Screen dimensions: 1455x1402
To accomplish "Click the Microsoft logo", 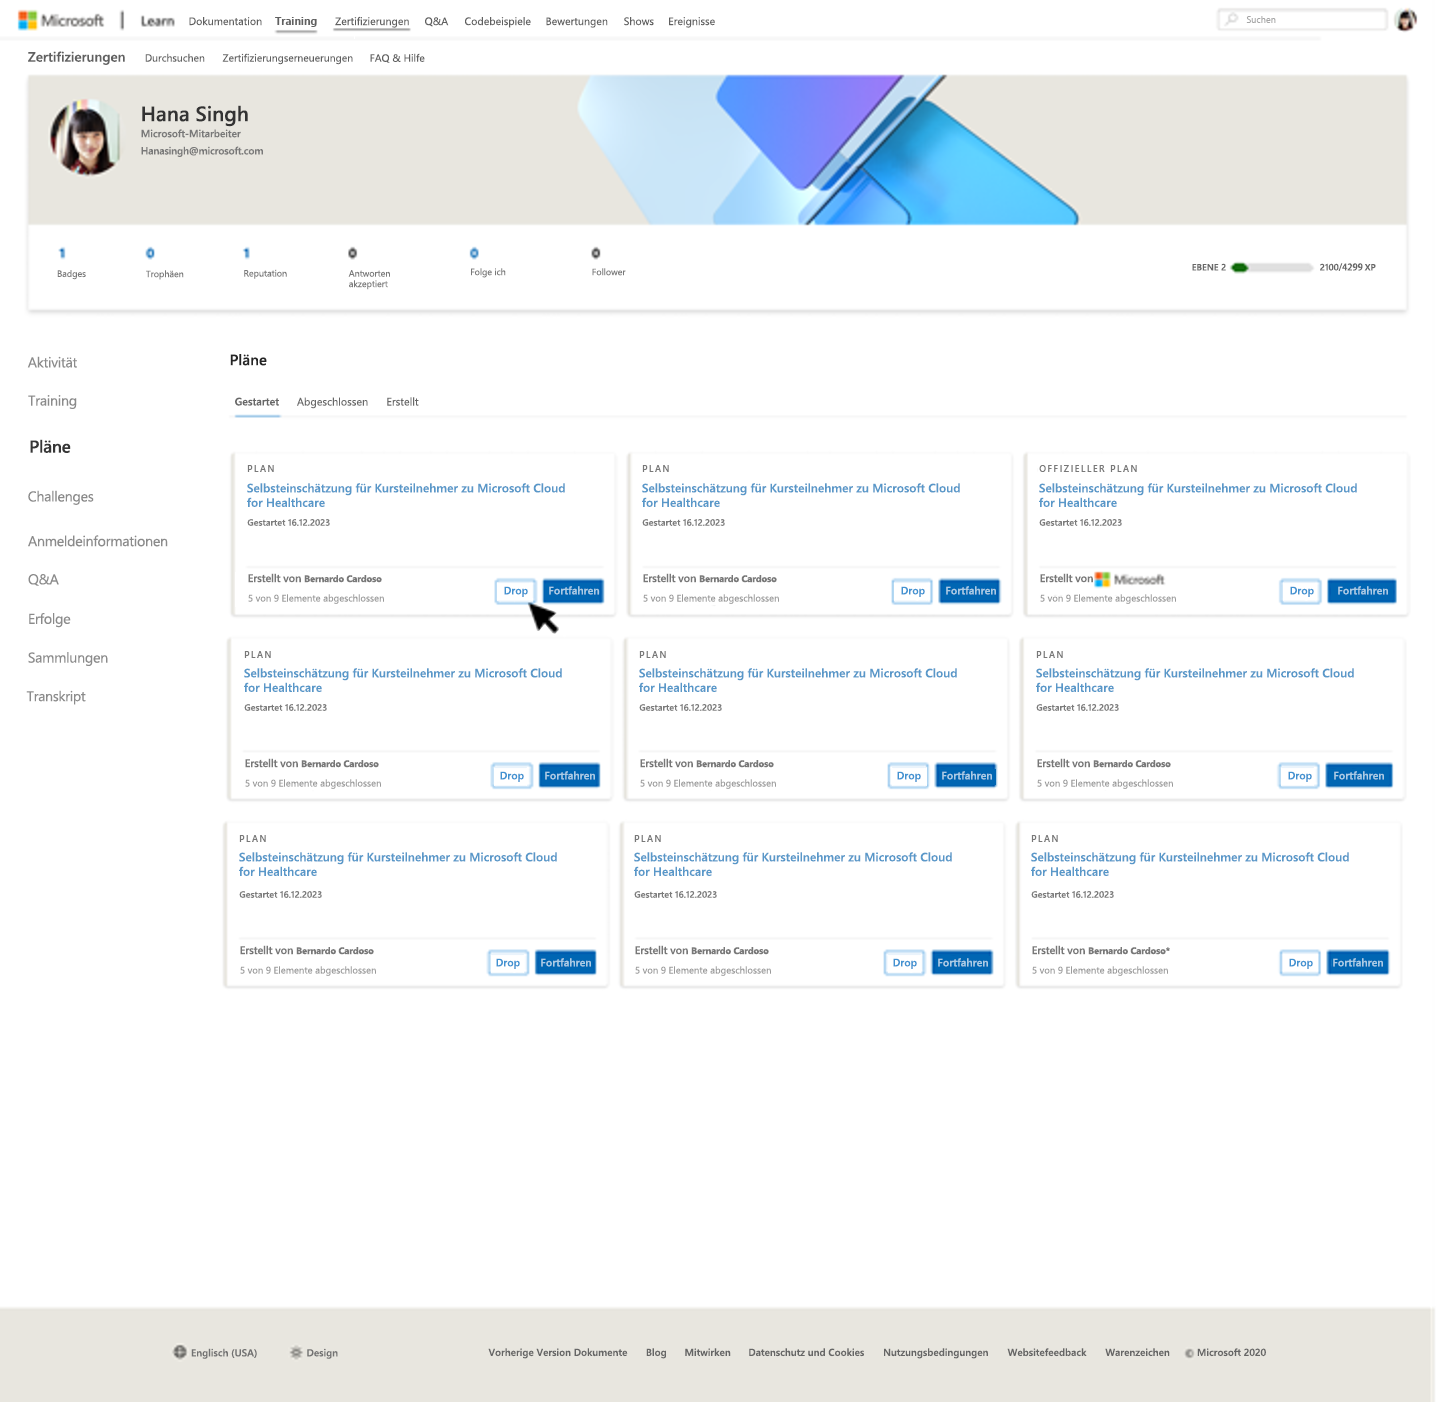I will point(62,20).
